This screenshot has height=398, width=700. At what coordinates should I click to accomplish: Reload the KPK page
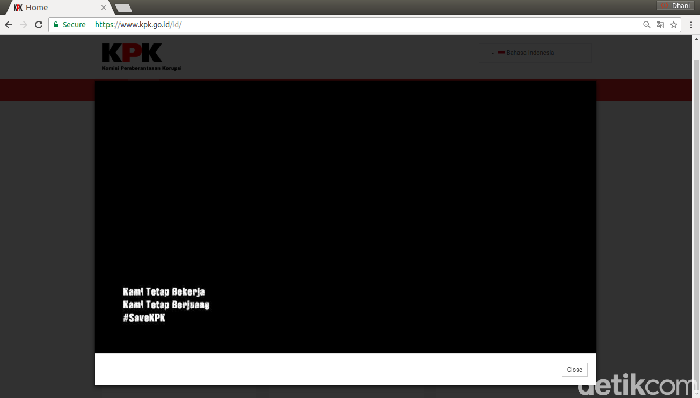point(38,25)
